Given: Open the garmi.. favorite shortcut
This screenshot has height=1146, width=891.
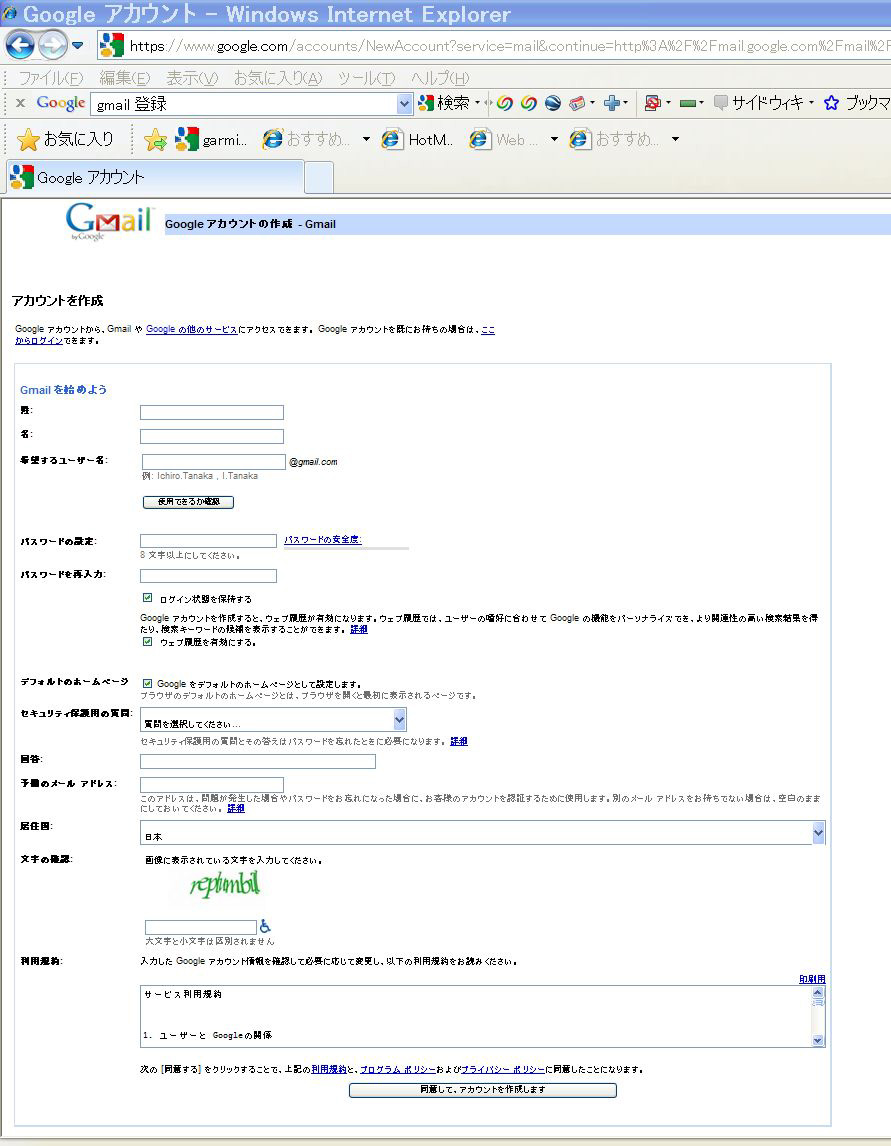Looking at the screenshot, I should (x=211, y=139).
